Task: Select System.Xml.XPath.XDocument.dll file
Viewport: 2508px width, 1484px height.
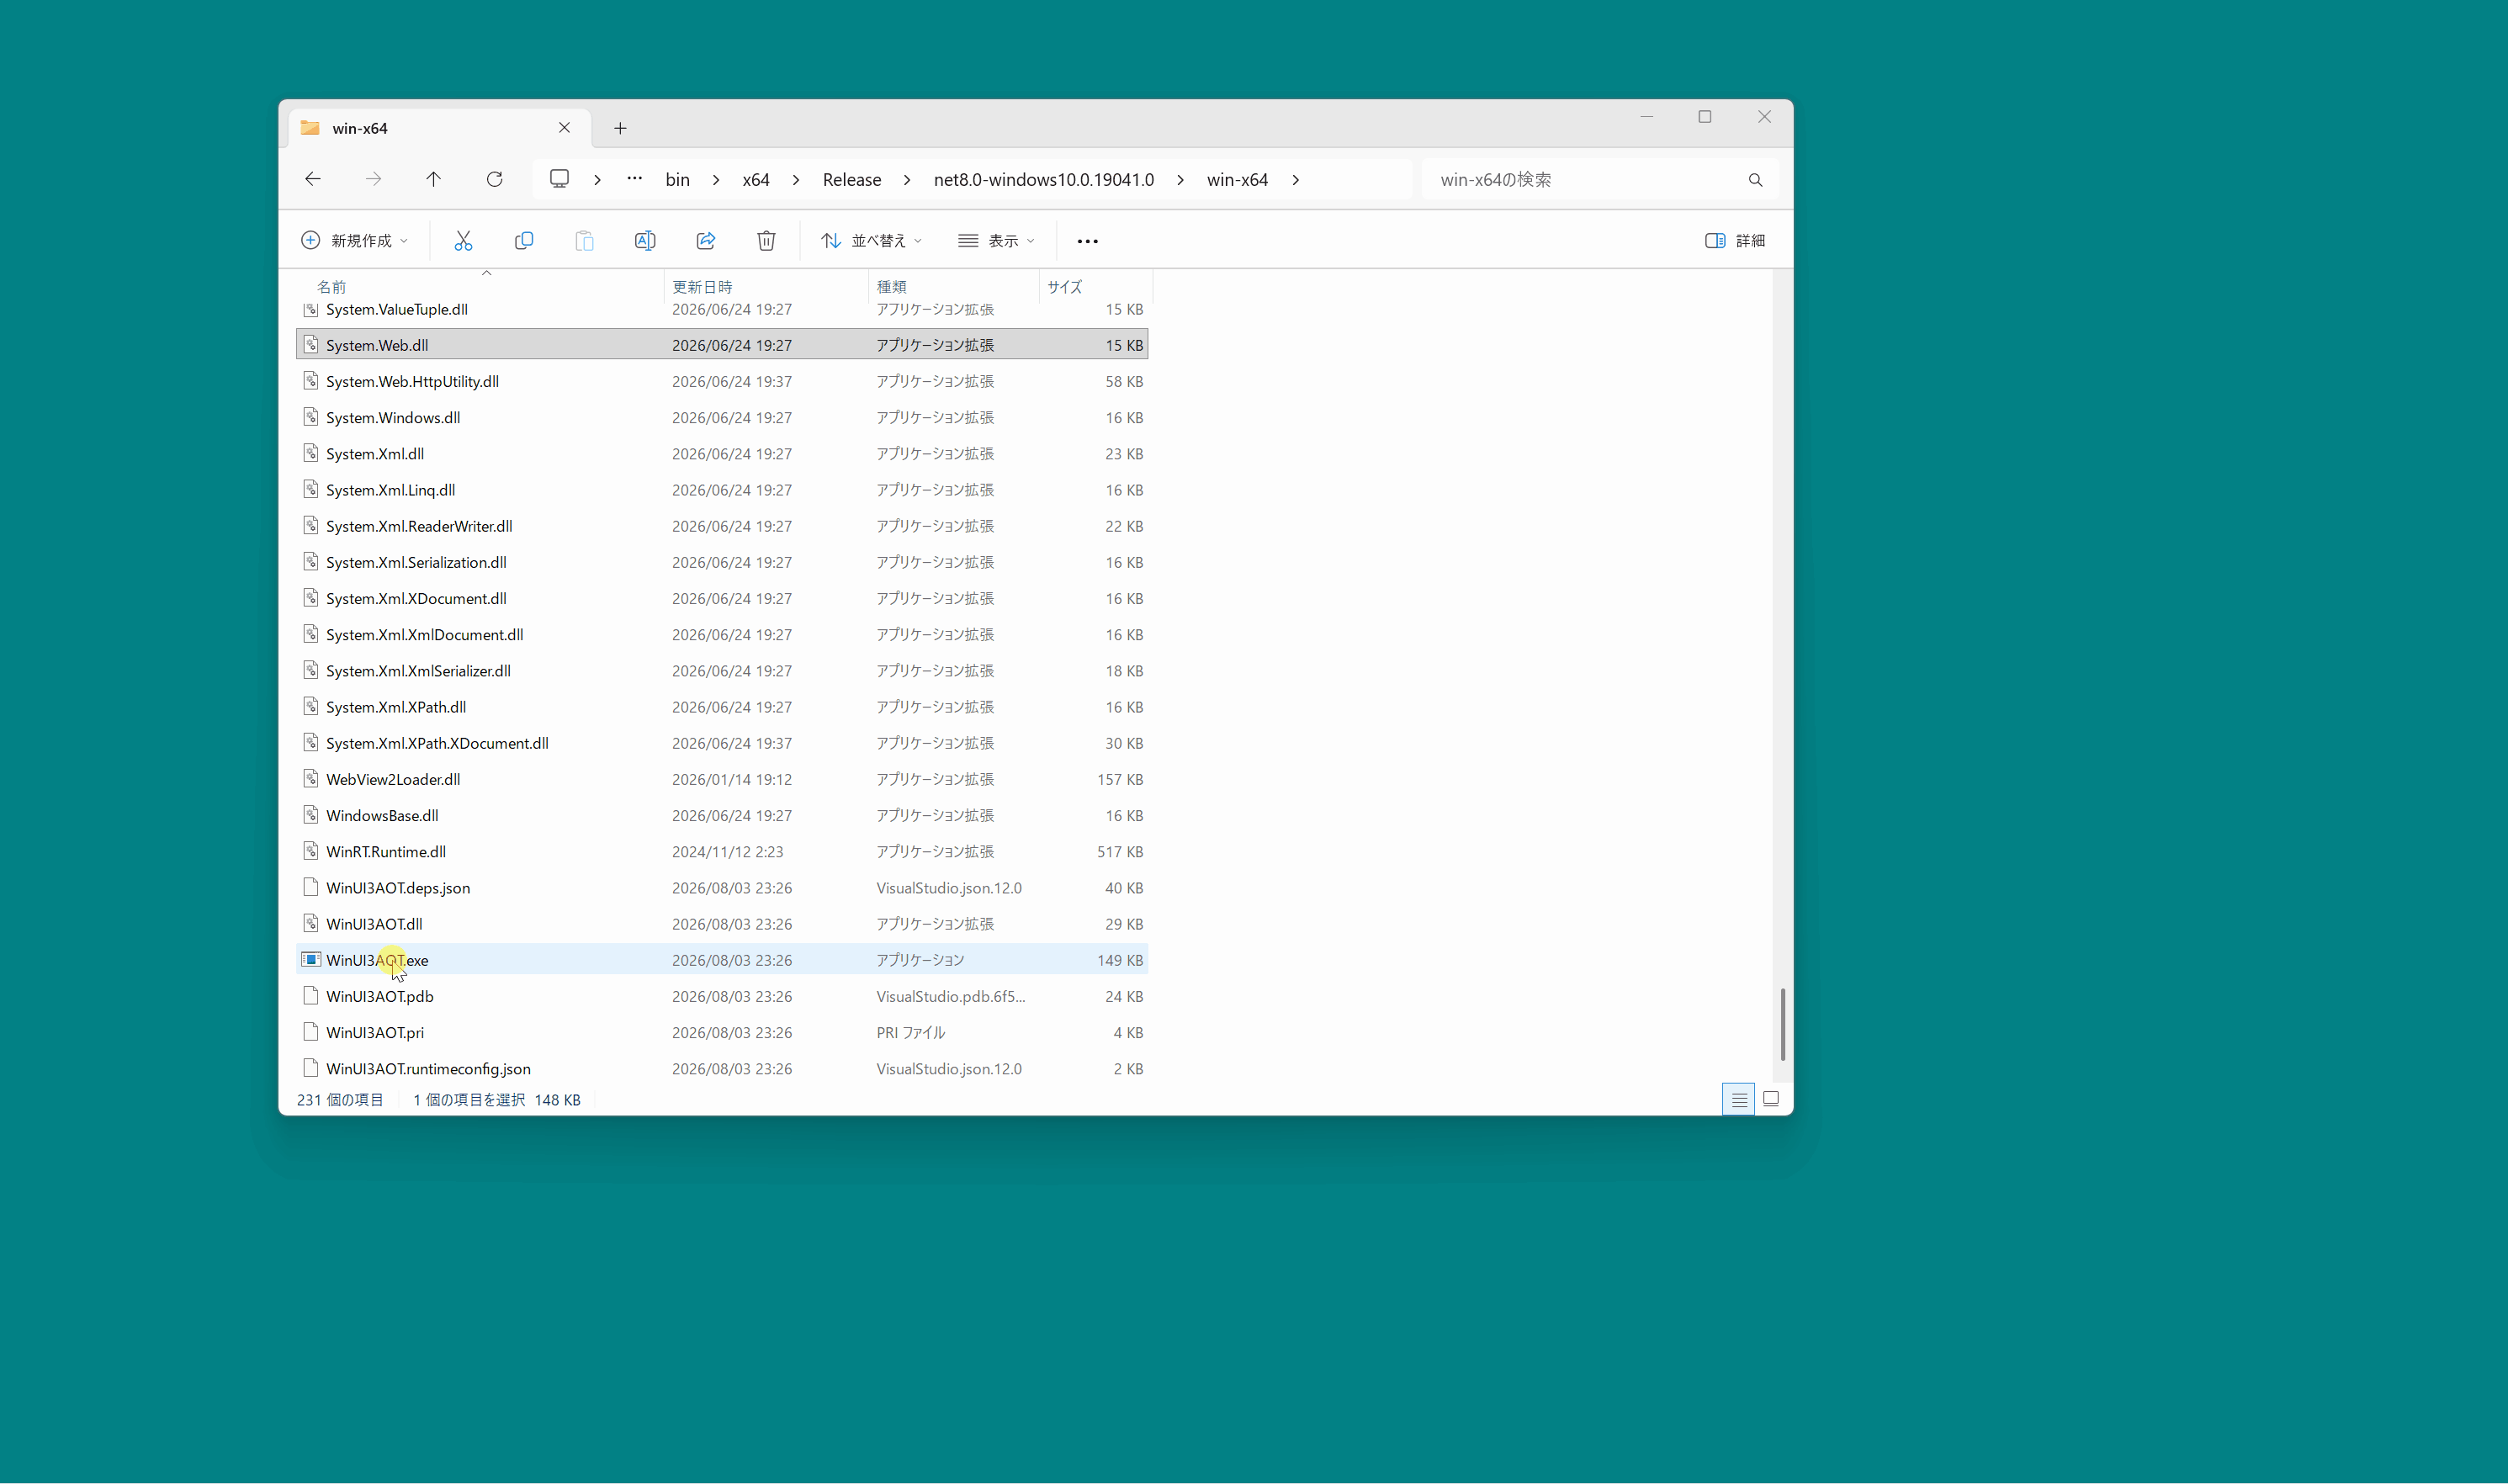Action: (722, 743)
